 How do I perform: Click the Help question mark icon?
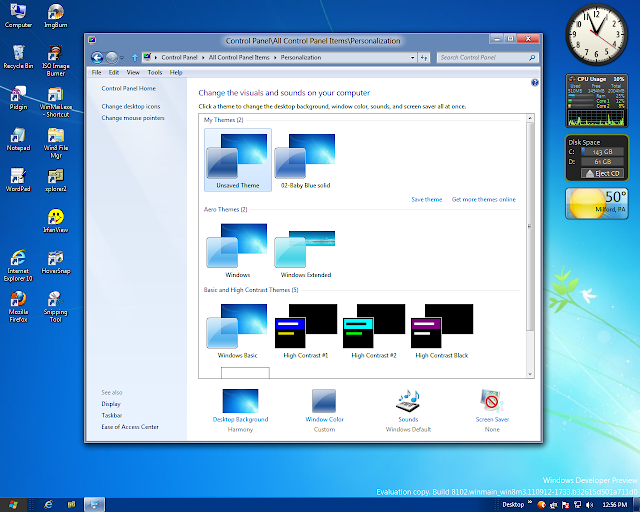click(x=535, y=82)
